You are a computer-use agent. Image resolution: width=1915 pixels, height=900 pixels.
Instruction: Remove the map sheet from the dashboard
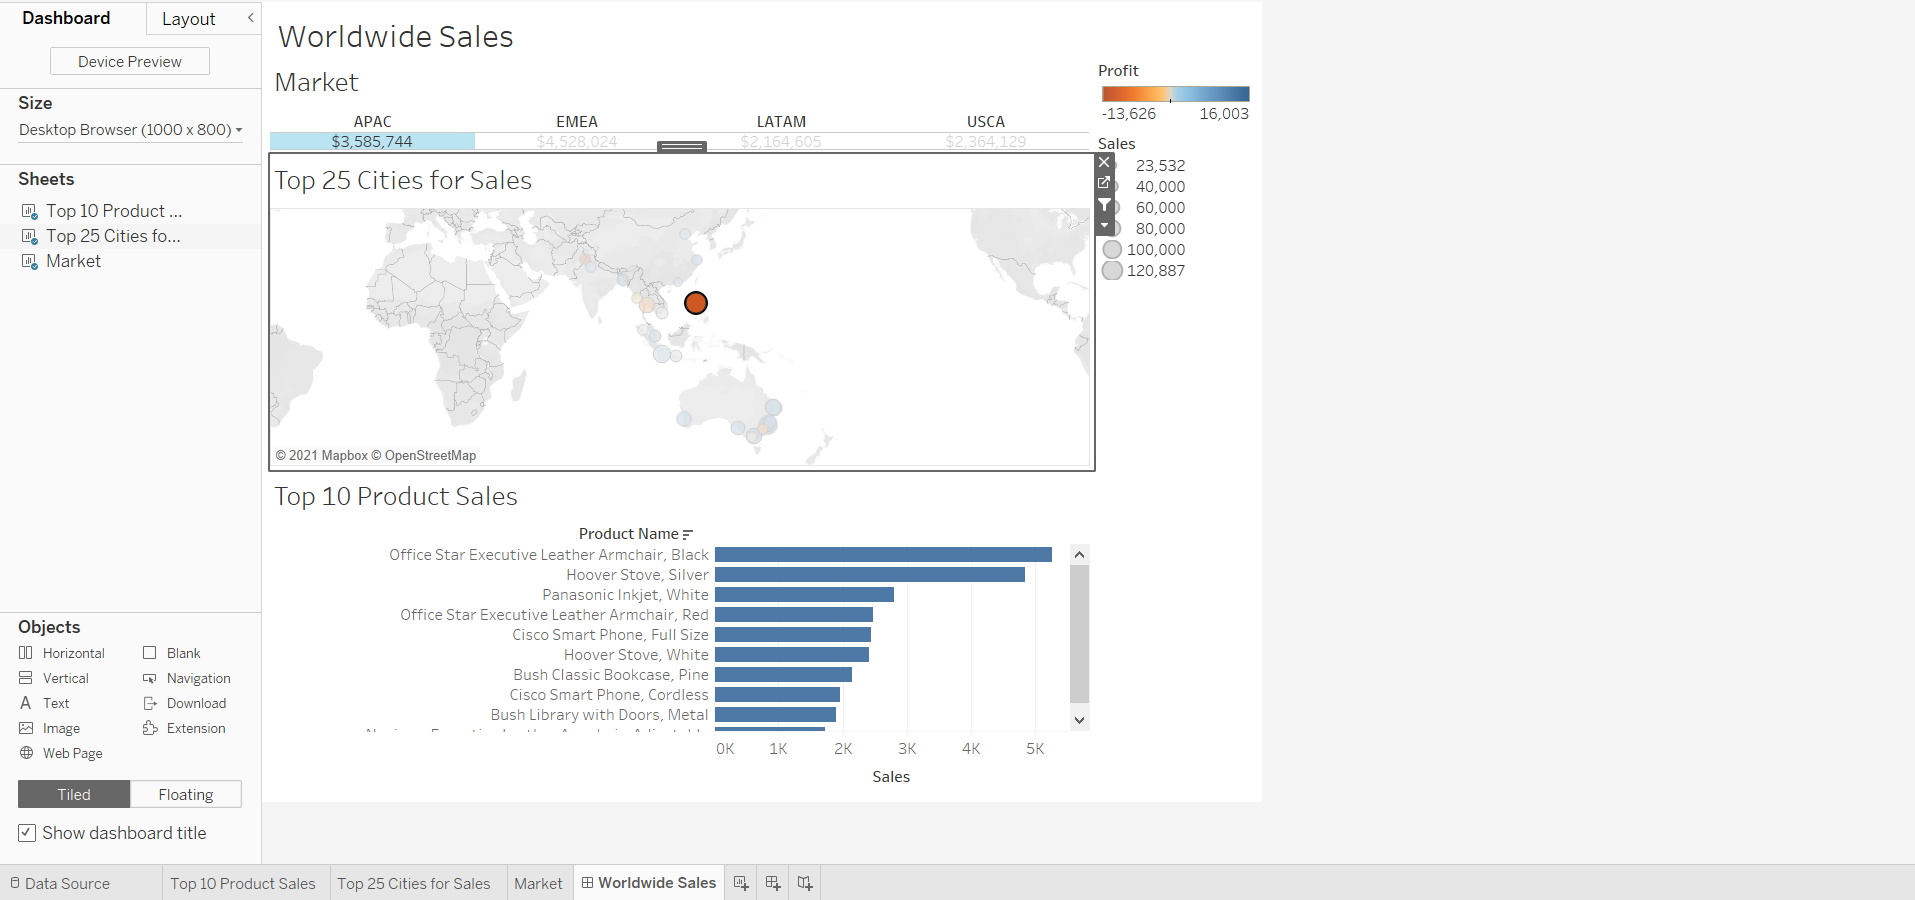pyautogui.click(x=1104, y=162)
